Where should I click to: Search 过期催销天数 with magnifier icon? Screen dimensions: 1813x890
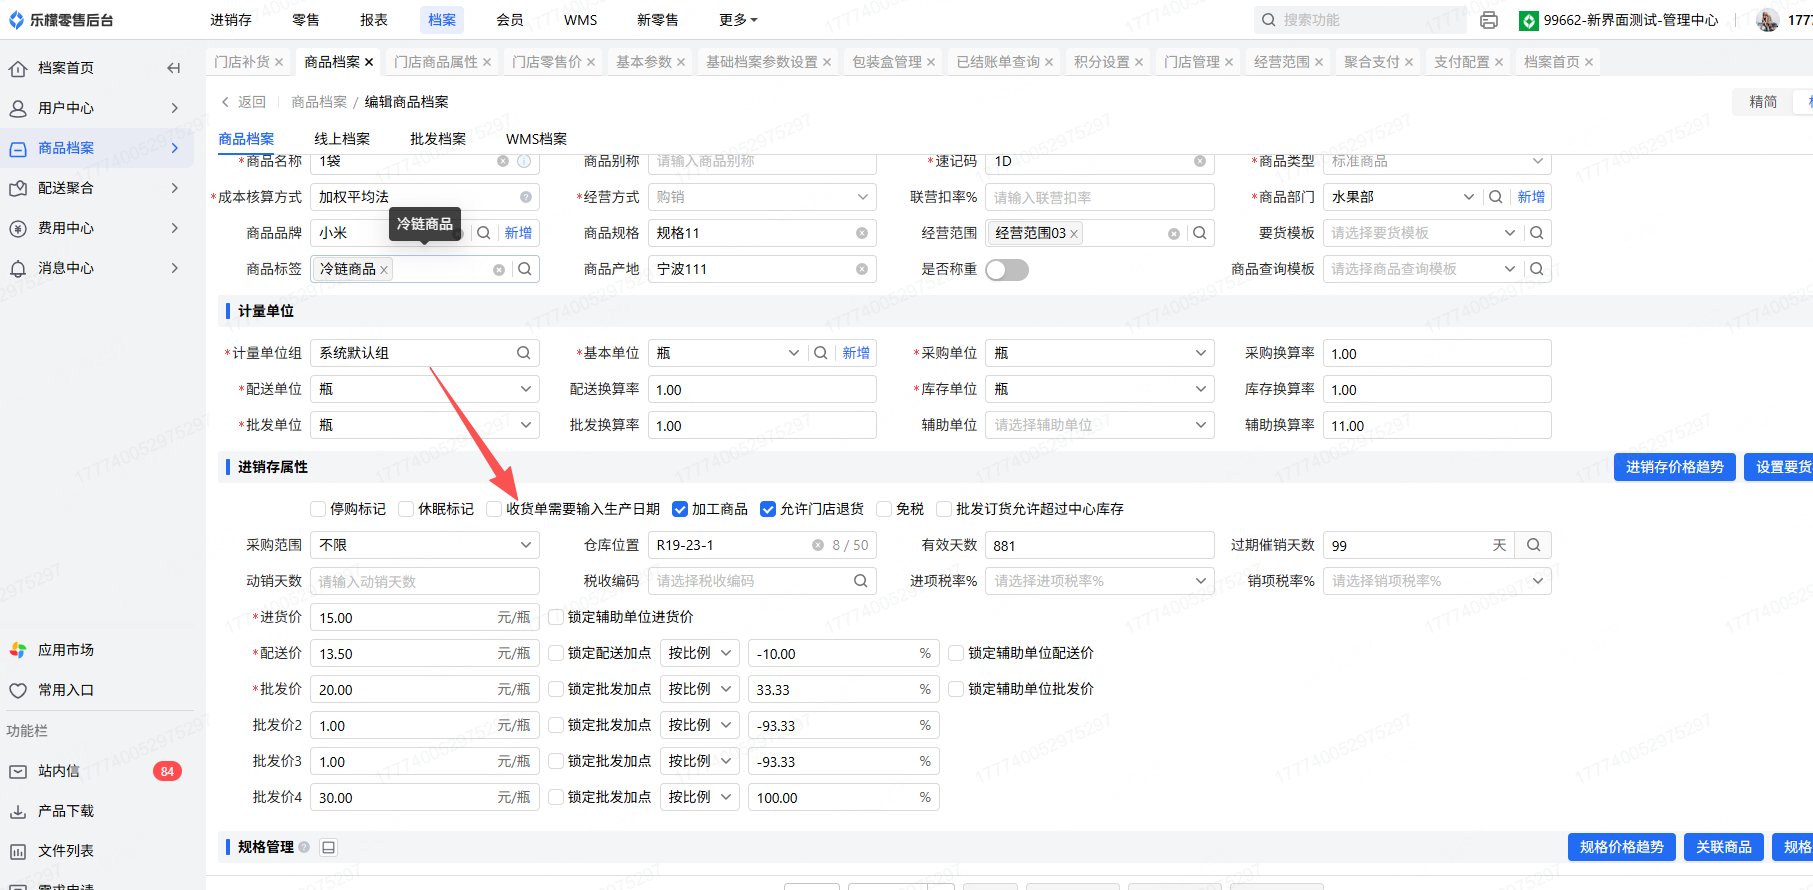tap(1534, 545)
